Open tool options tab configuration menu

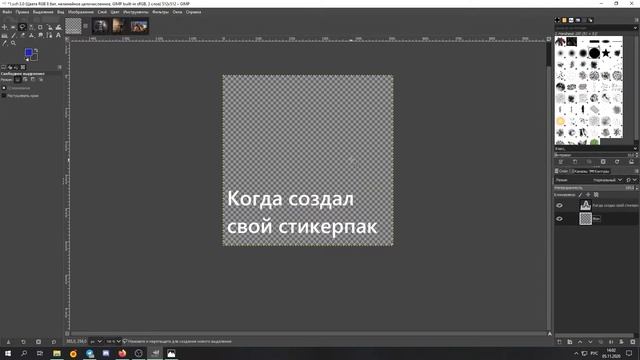[60, 67]
